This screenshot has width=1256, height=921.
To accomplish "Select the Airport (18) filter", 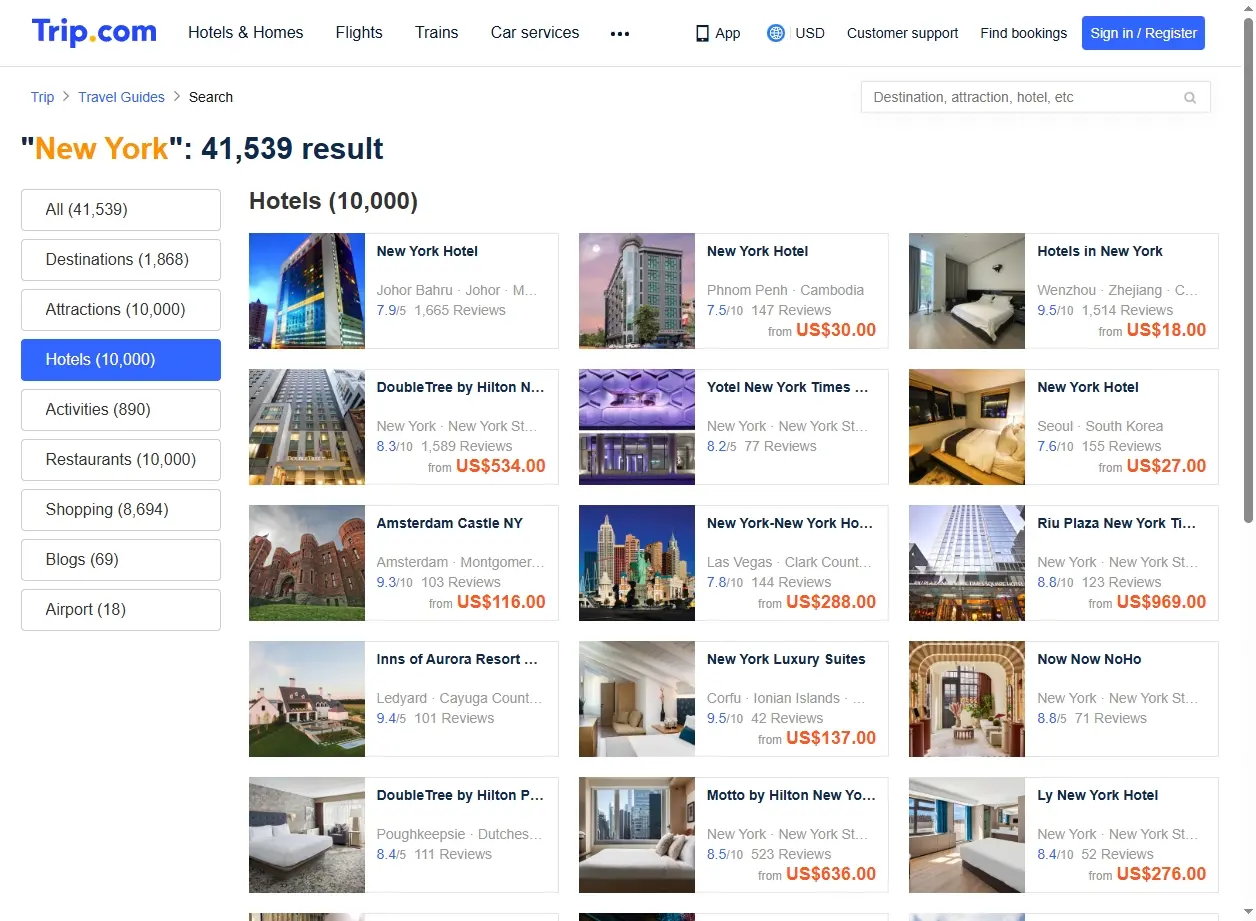I will (x=121, y=610).
